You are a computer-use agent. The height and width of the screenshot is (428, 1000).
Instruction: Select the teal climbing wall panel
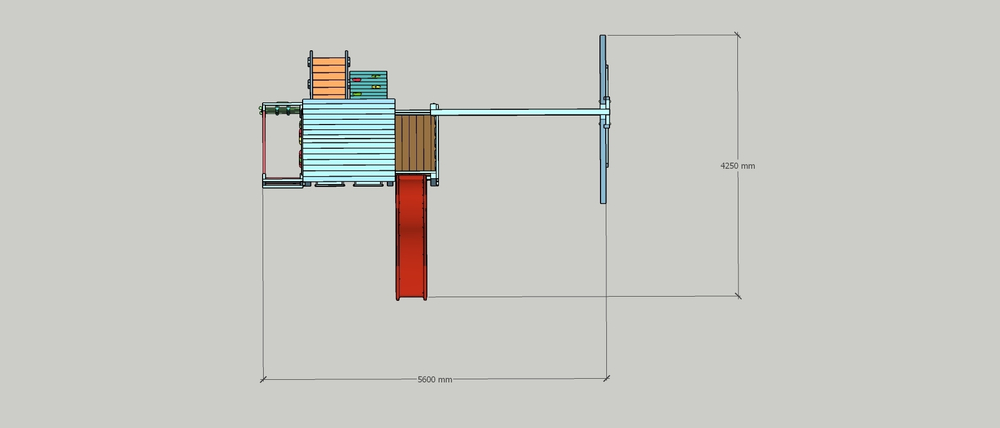[x=368, y=85]
